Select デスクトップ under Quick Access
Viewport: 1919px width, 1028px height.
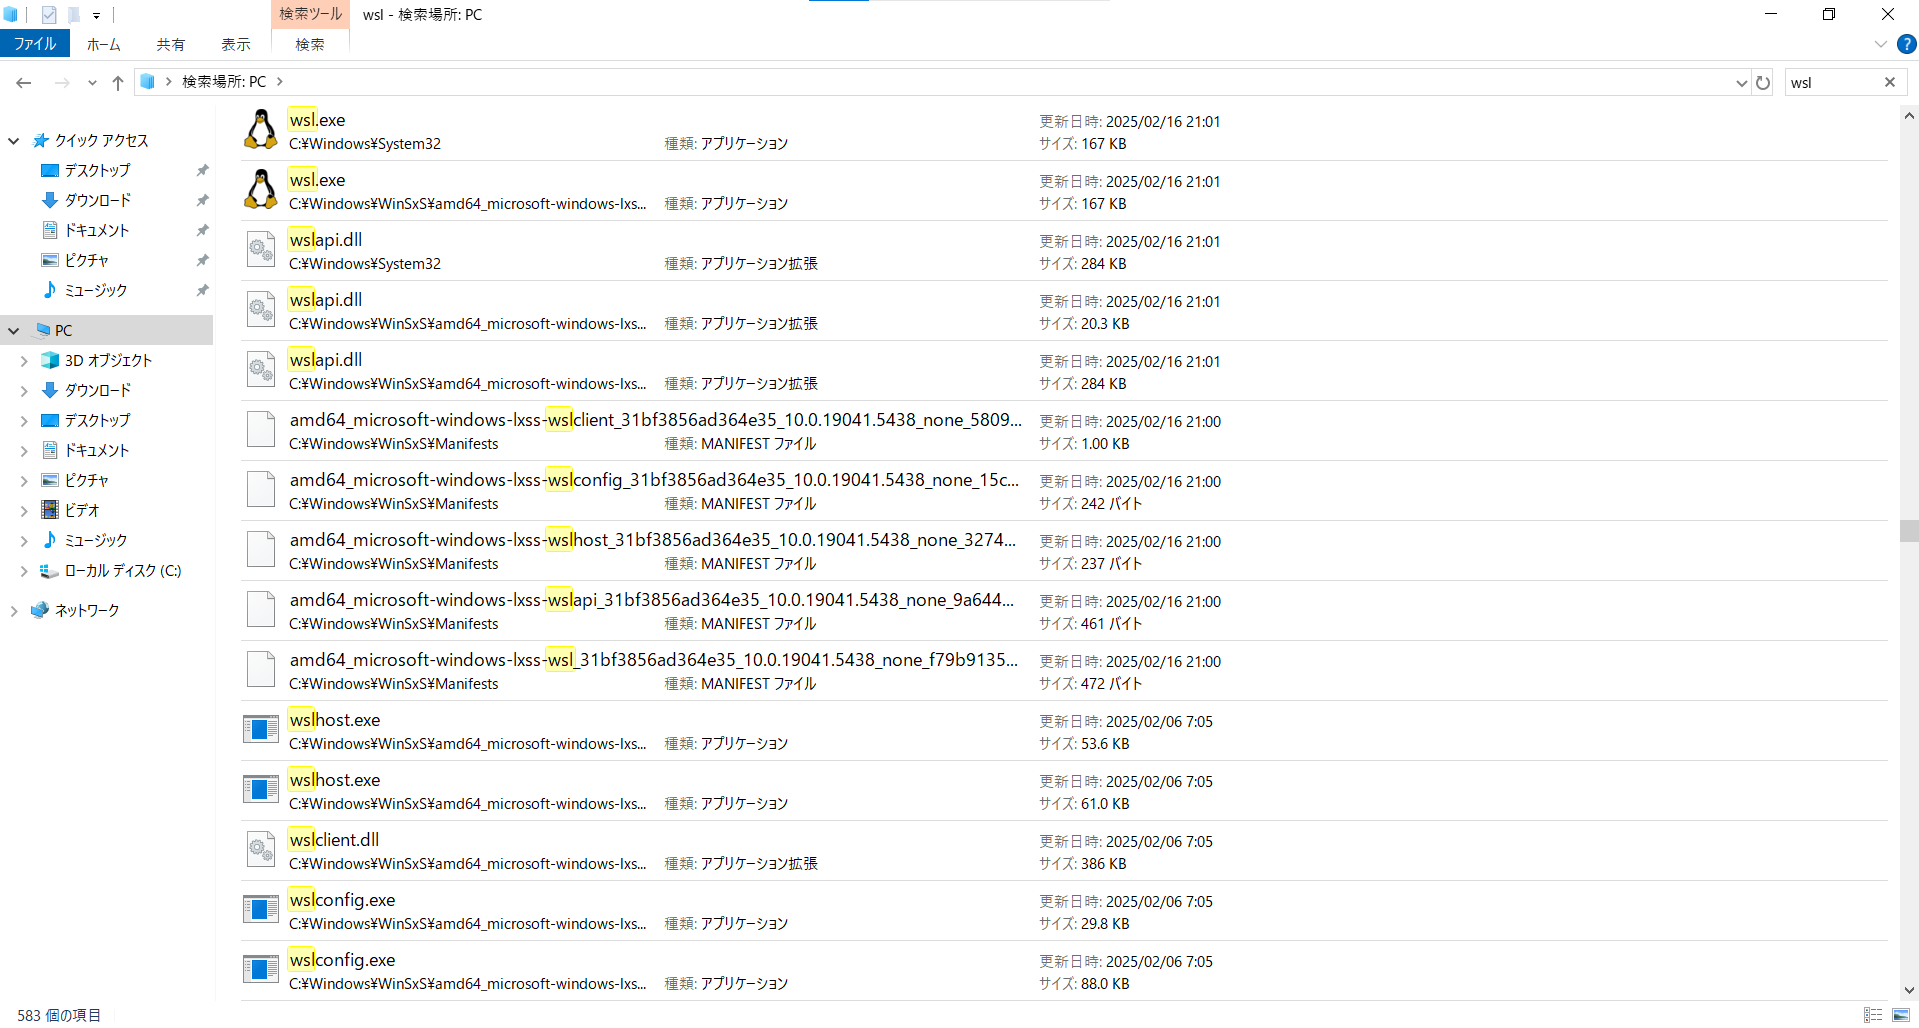(x=97, y=170)
